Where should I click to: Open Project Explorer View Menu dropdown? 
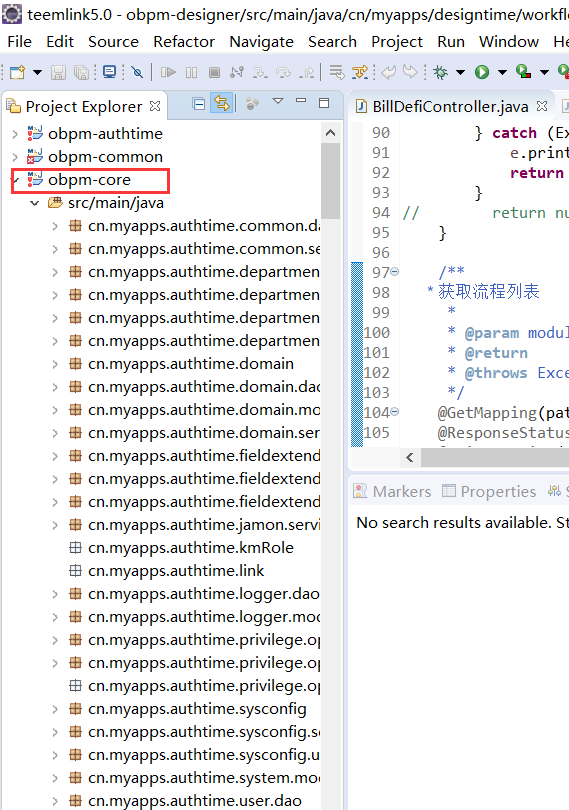[x=278, y=101]
